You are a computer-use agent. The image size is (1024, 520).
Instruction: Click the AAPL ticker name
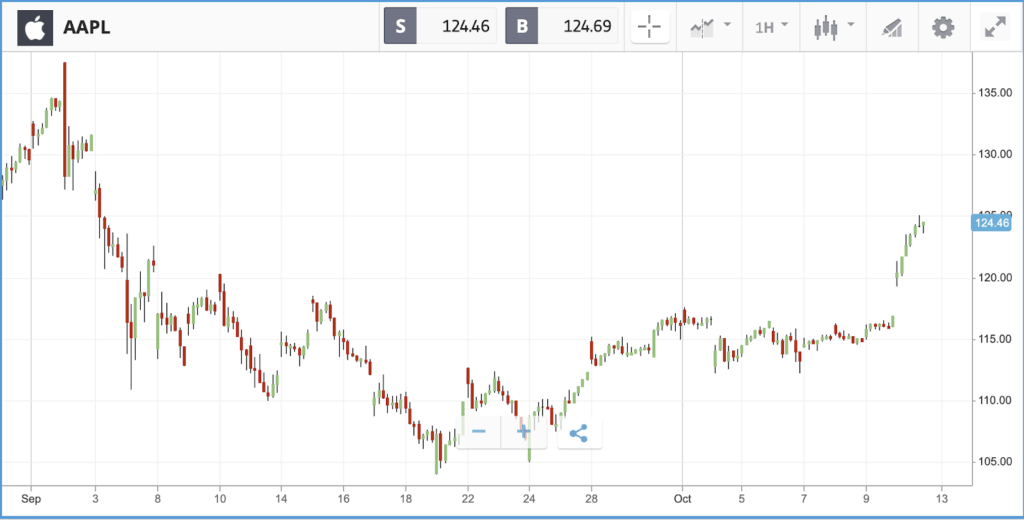87,28
